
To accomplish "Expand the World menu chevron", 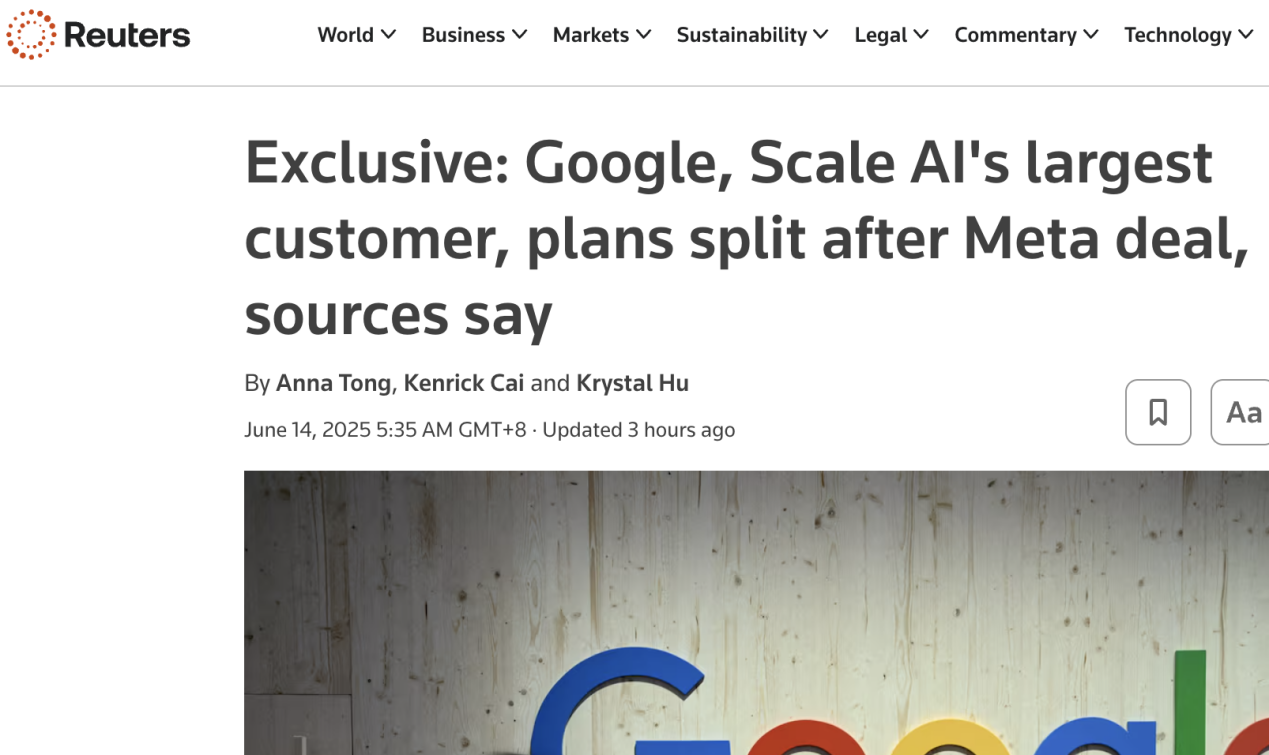I will pyautogui.click(x=389, y=35).
